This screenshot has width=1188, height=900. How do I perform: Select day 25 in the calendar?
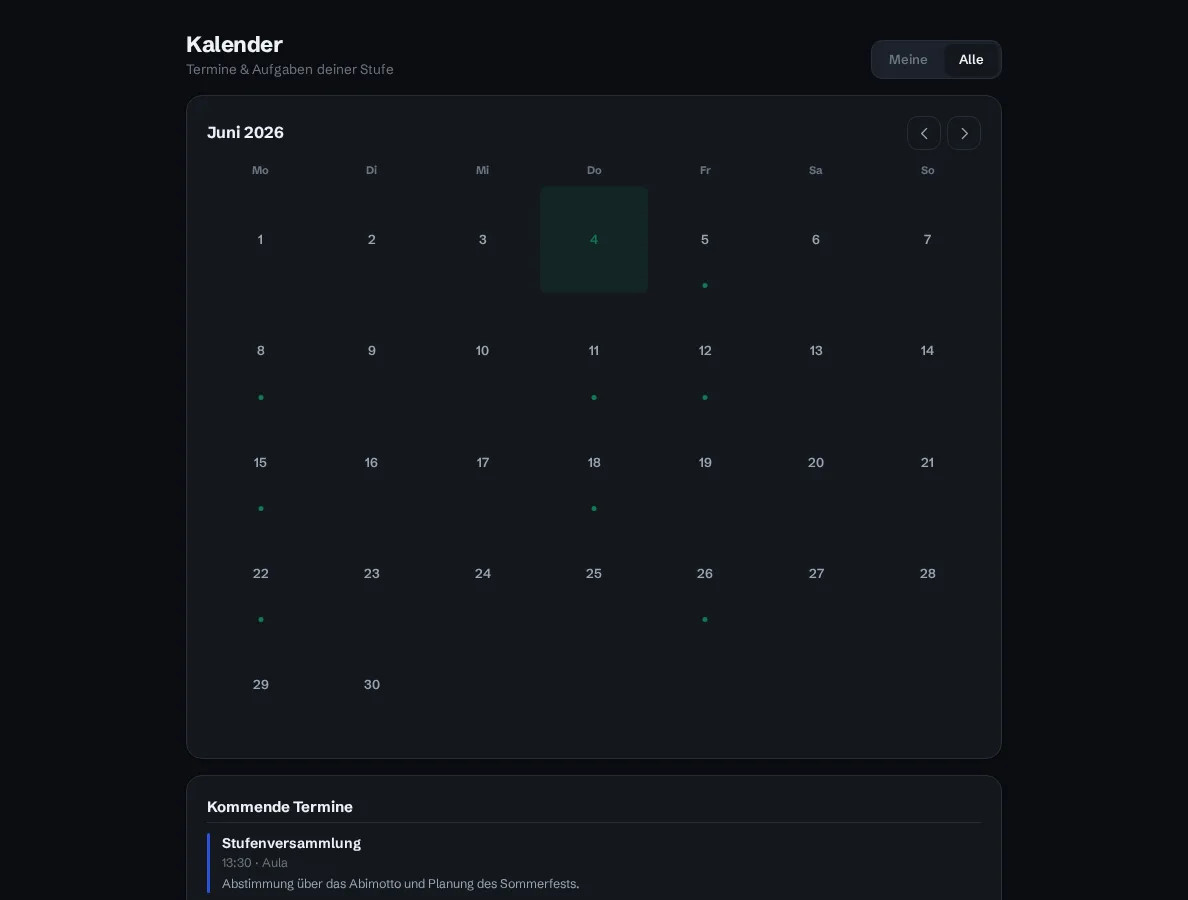click(x=594, y=573)
